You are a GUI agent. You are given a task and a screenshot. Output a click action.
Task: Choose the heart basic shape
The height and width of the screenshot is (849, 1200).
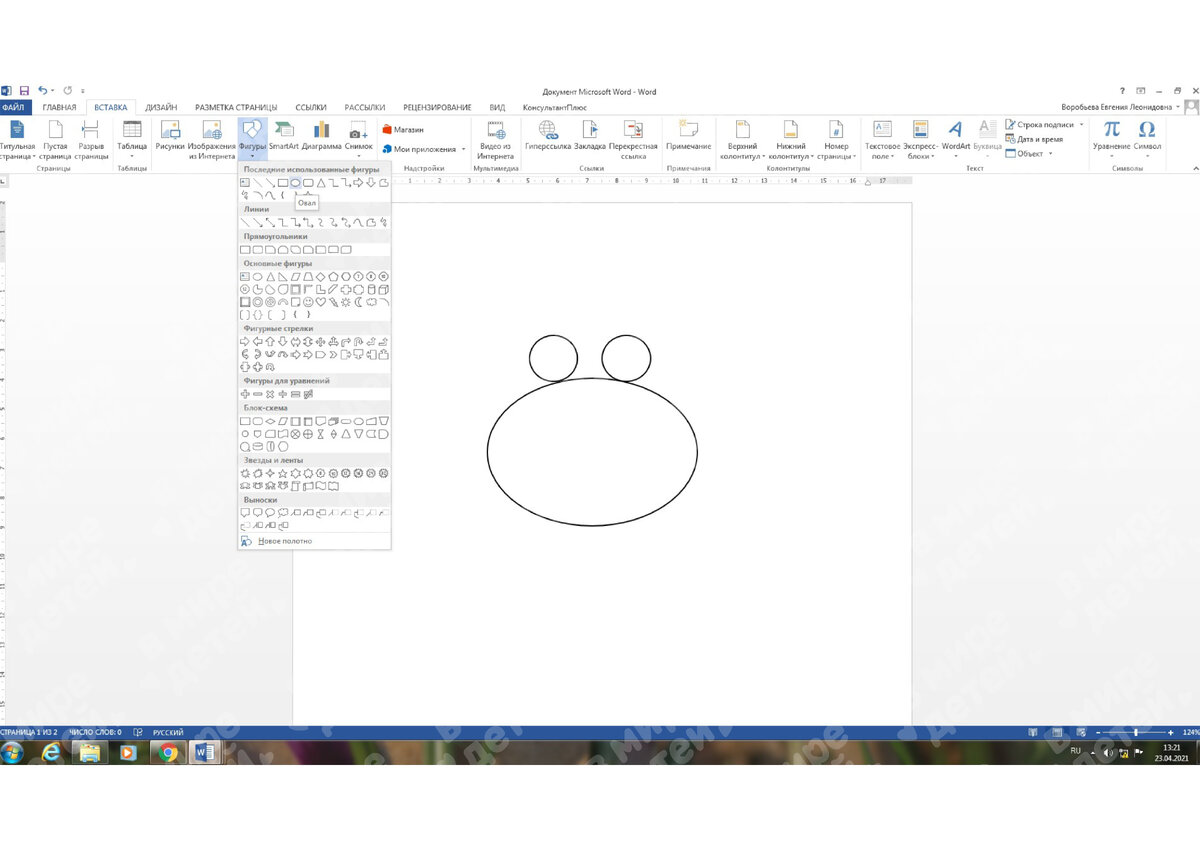(x=320, y=301)
